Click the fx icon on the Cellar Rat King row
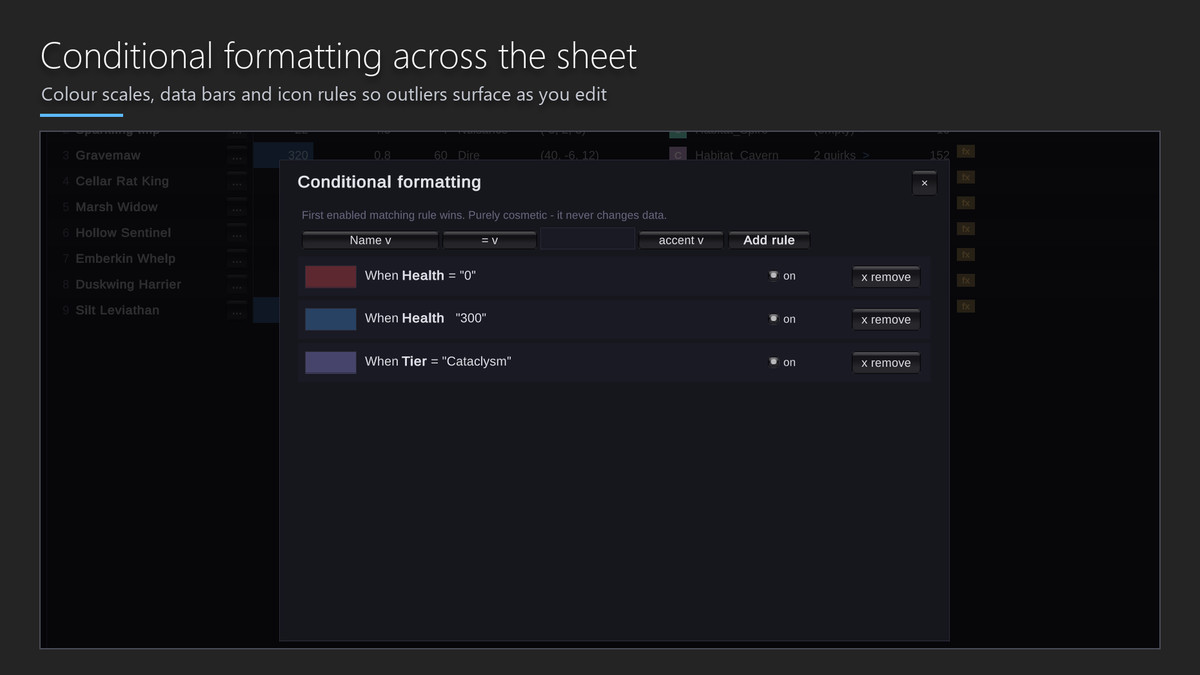 (966, 177)
